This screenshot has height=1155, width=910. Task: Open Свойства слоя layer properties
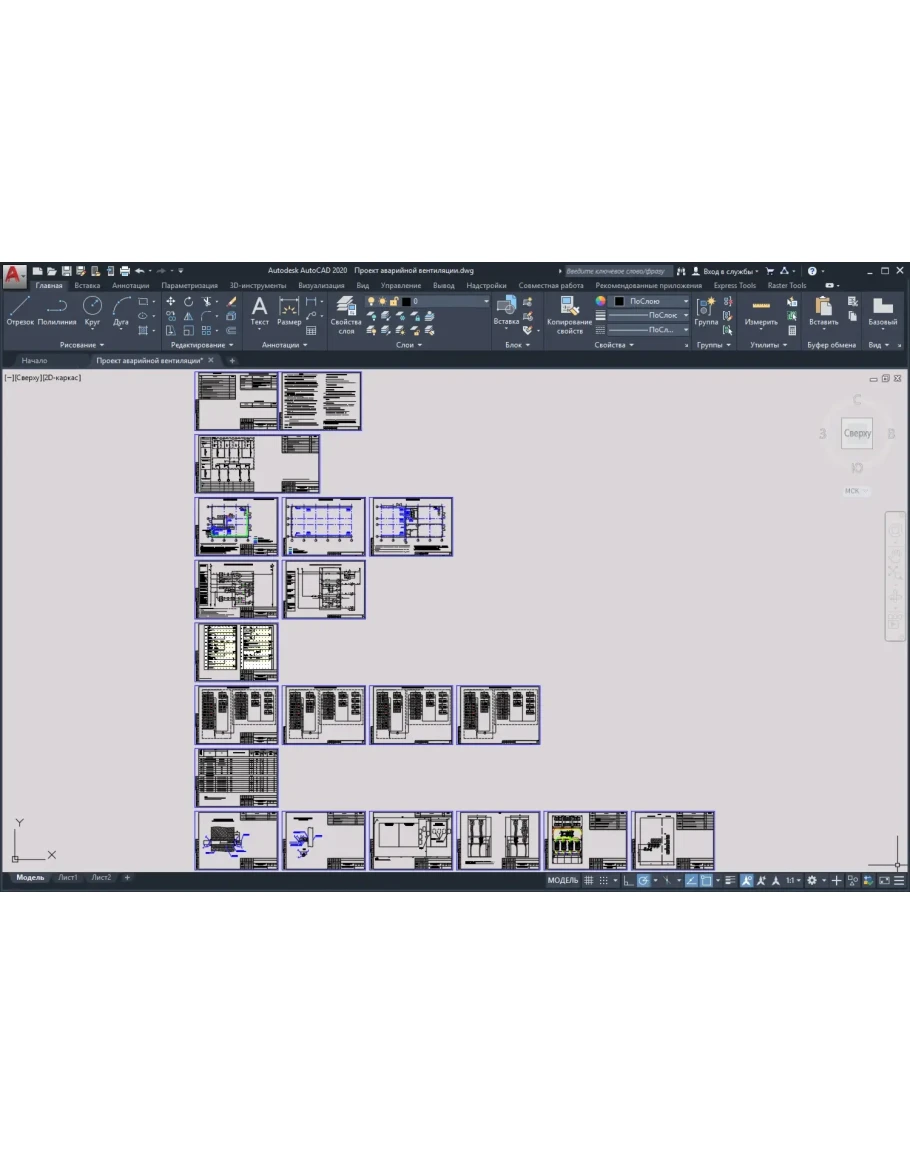pyautogui.click(x=346, y=313)
